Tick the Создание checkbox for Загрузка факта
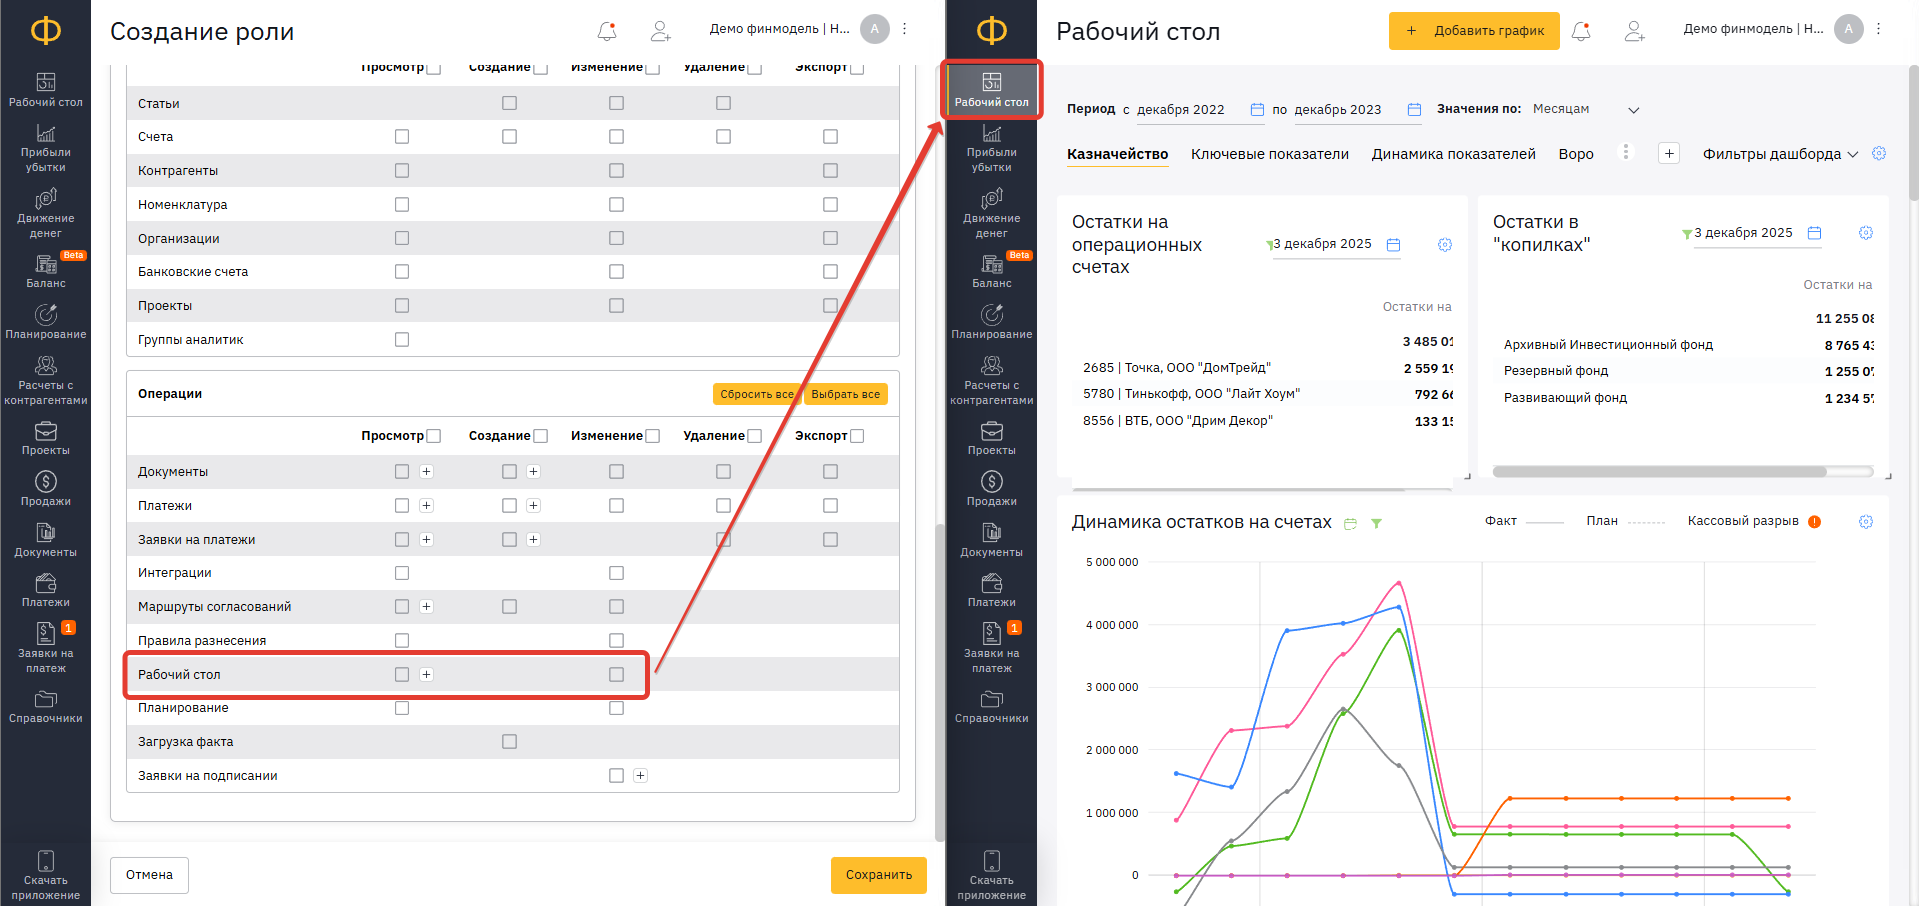The height and width of the screenshot is (906, 1919). 509,742
